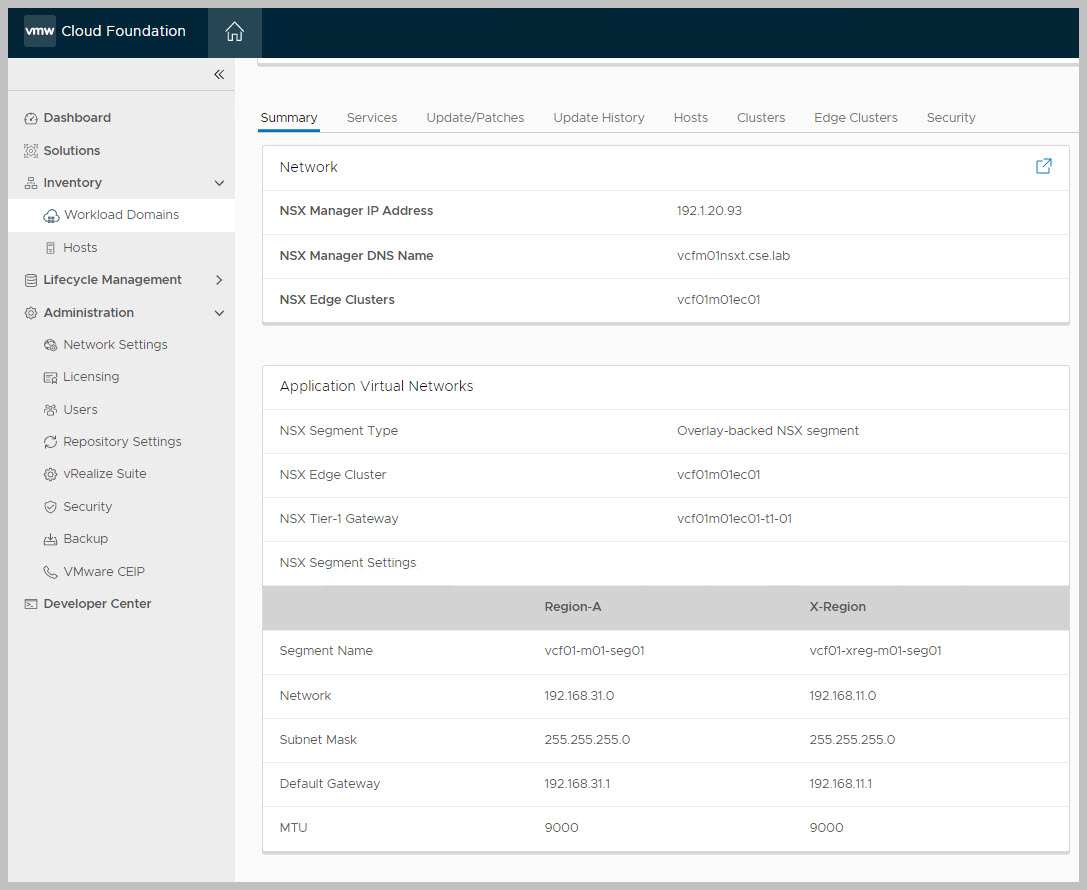The width and height of the screenshot is (1087, 890).
Task: Click the Licensing icon in sidebar
Action: [x=51, y=377]
